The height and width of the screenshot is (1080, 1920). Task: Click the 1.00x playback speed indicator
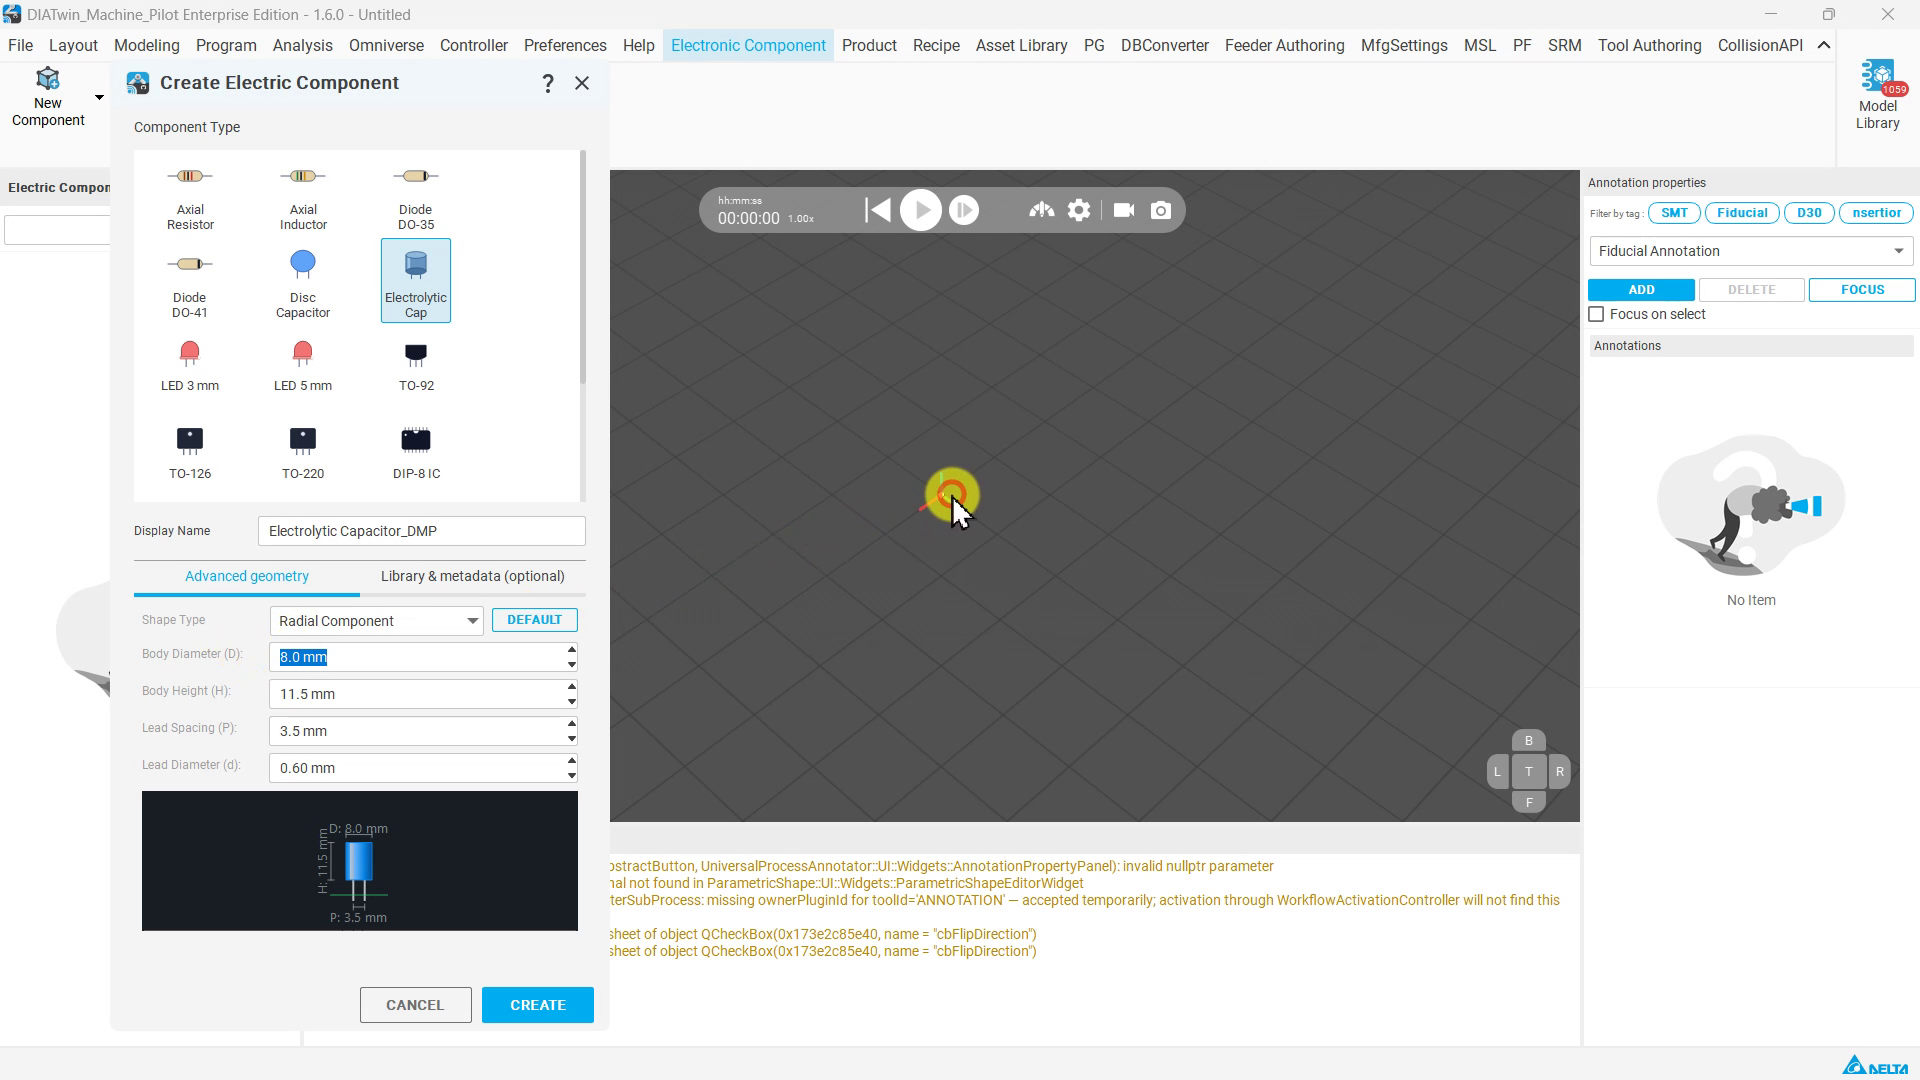tap(801, 219)
